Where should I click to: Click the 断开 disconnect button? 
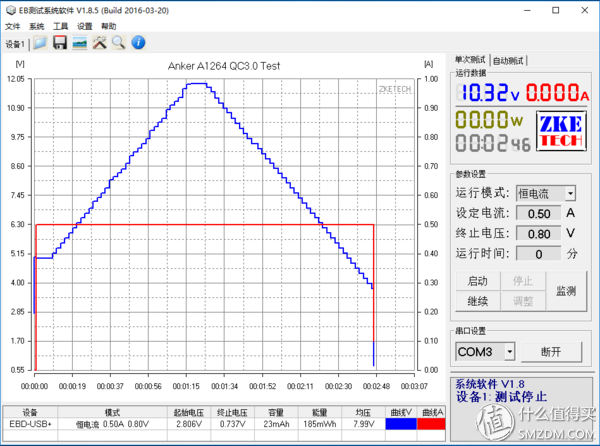coord(551,352)
